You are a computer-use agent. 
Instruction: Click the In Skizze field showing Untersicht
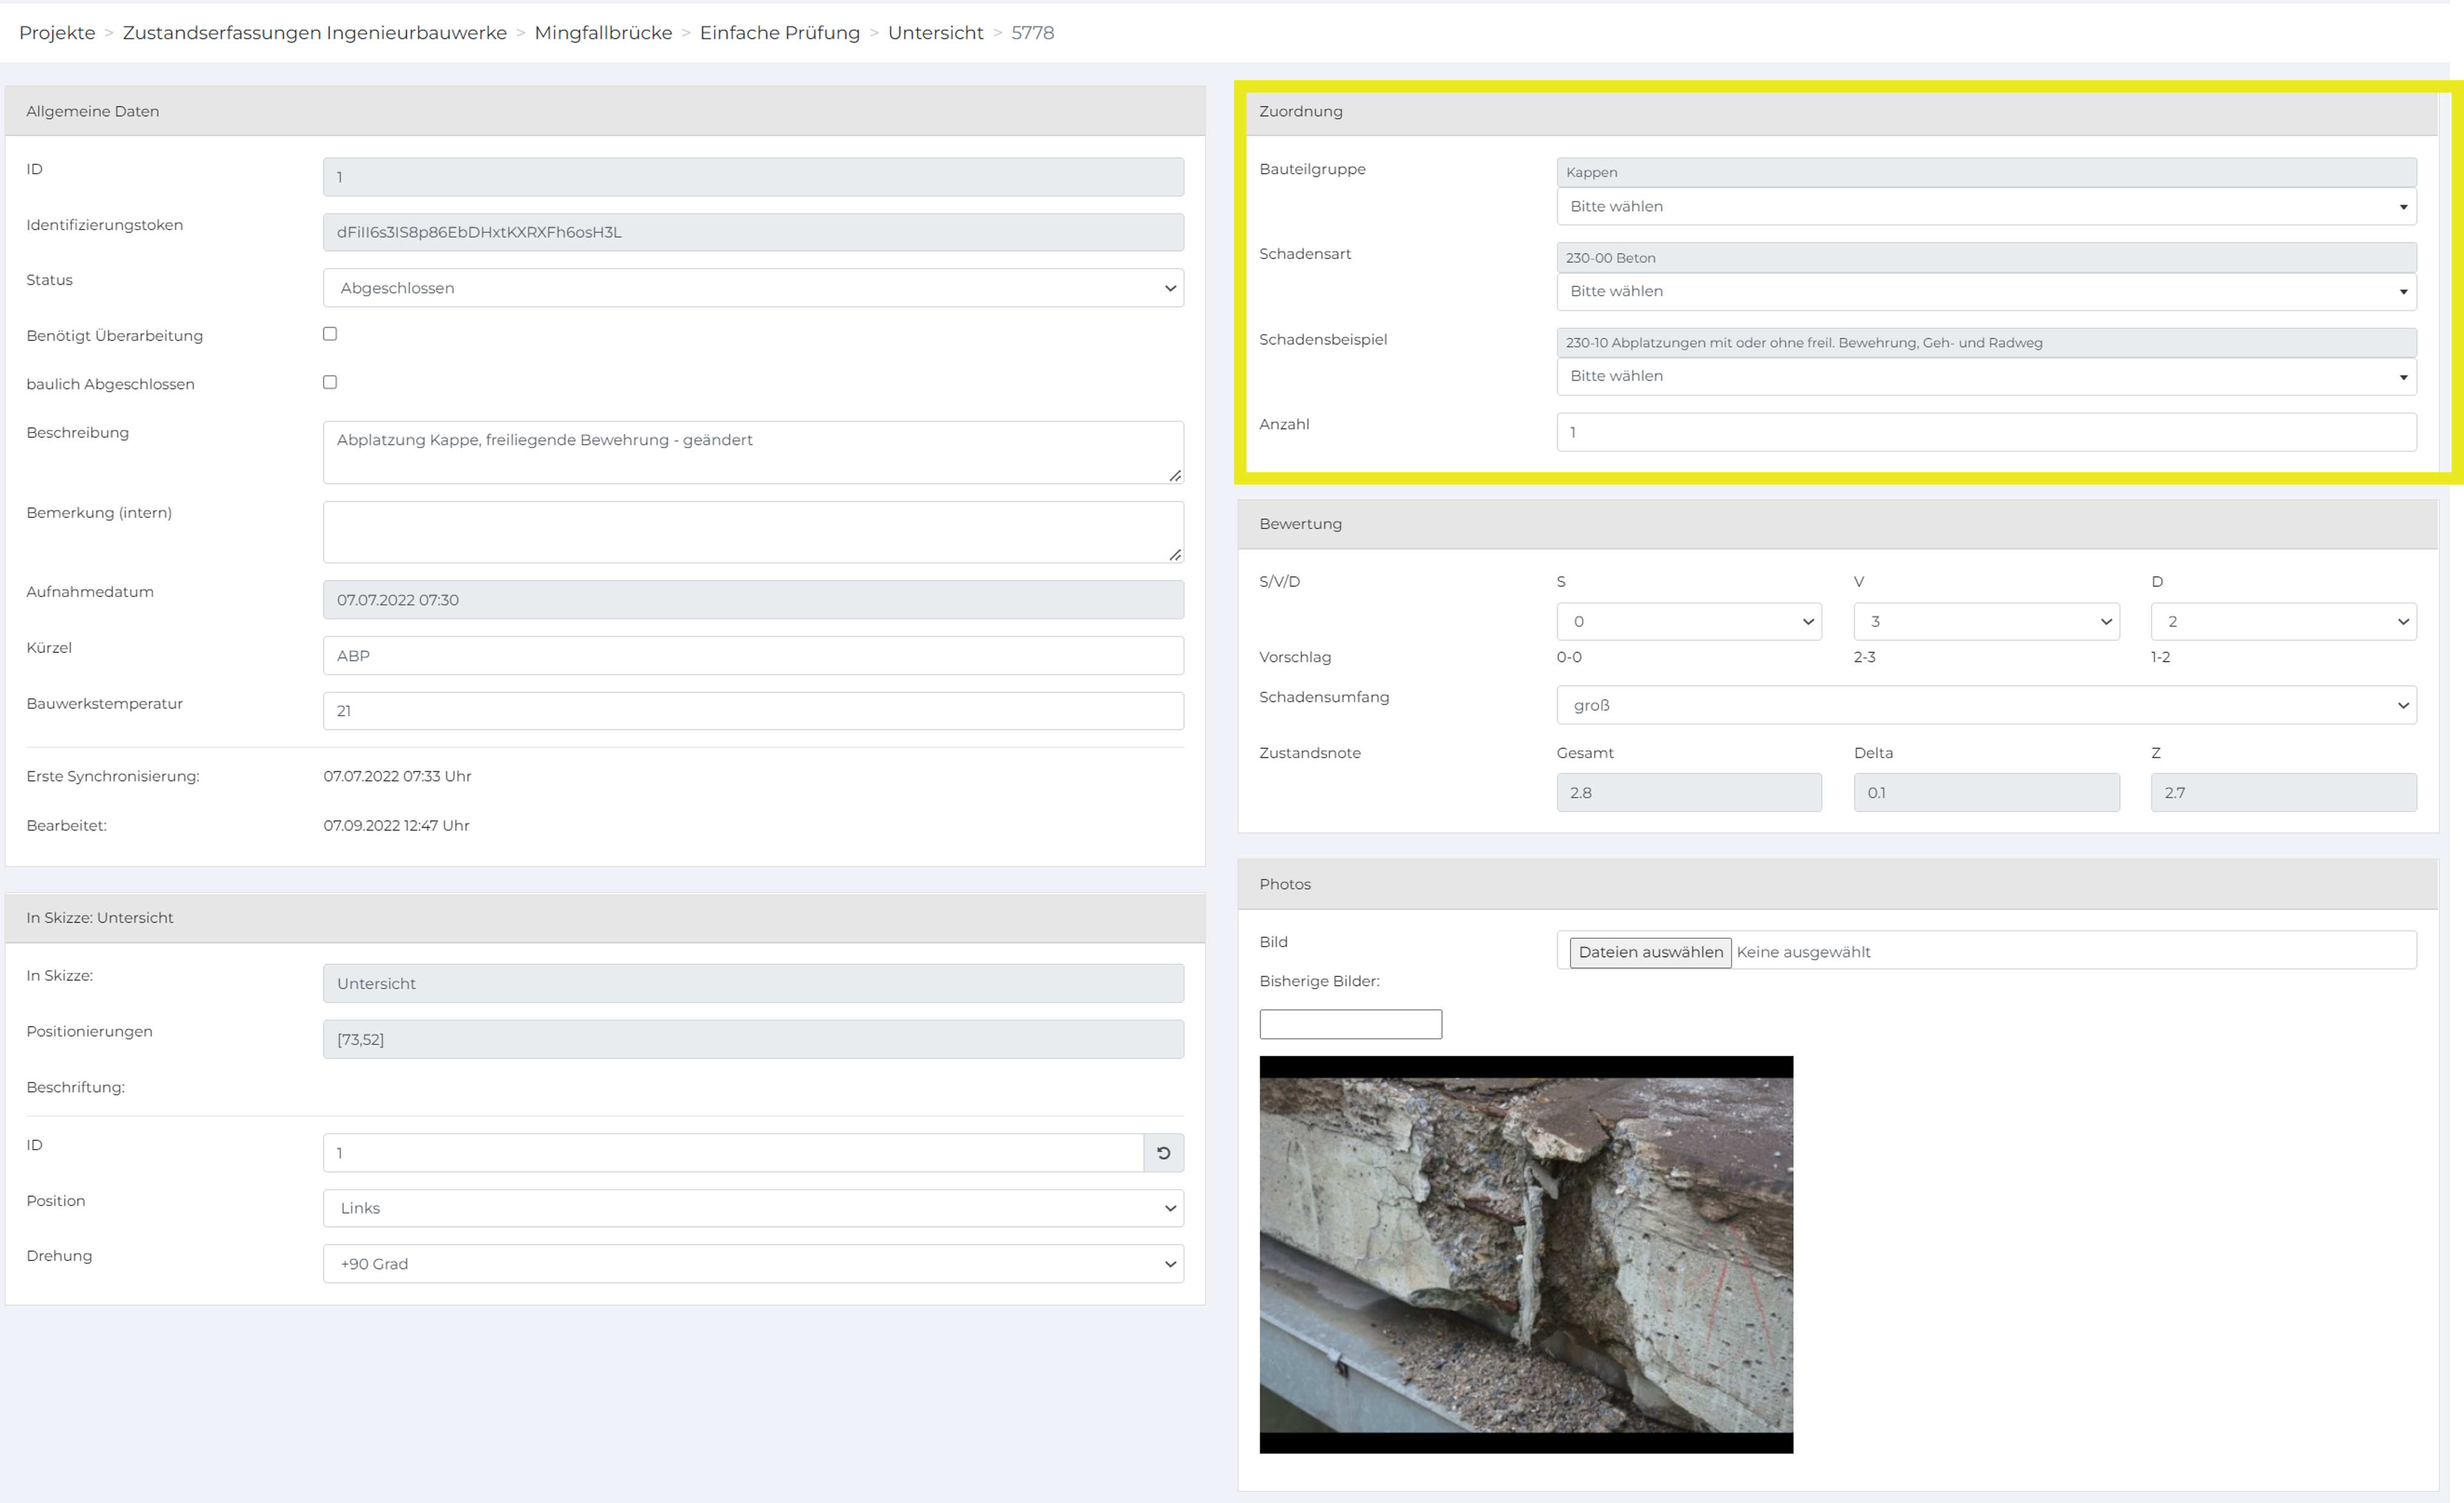pos(753,984)
